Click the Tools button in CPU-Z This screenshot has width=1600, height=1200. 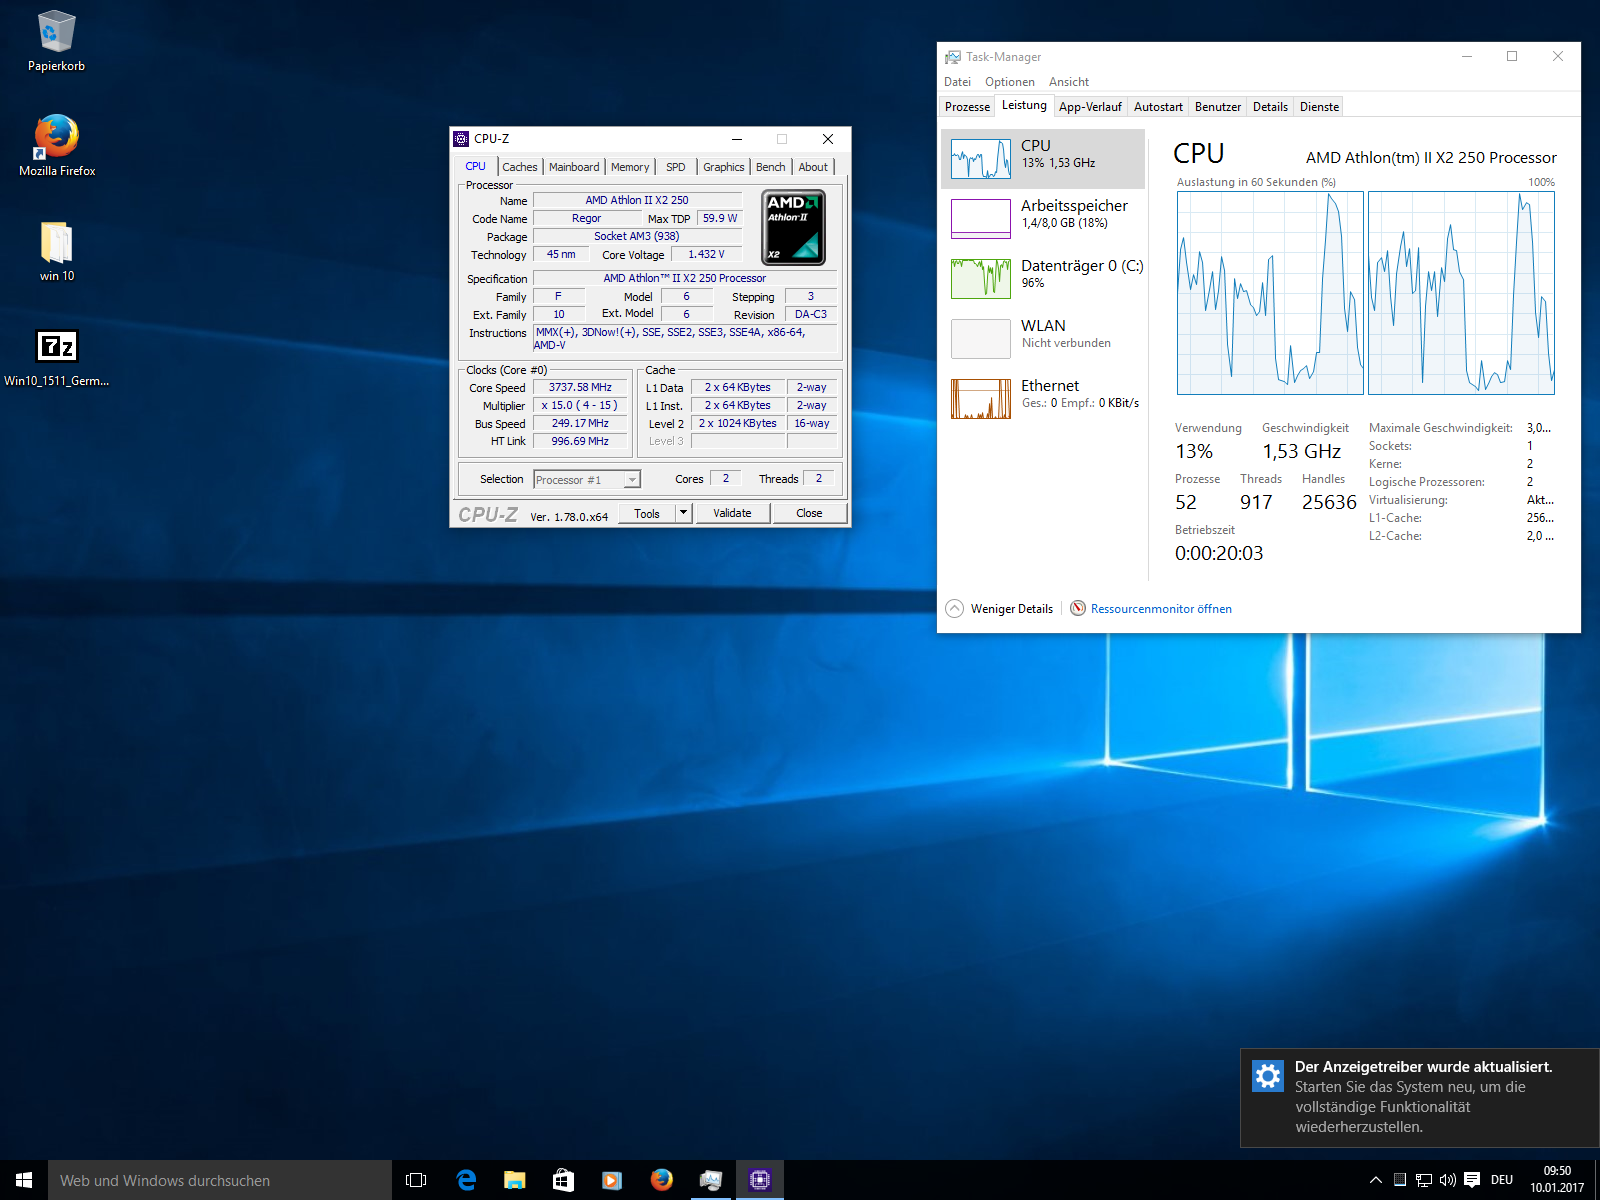click(647, 513)
